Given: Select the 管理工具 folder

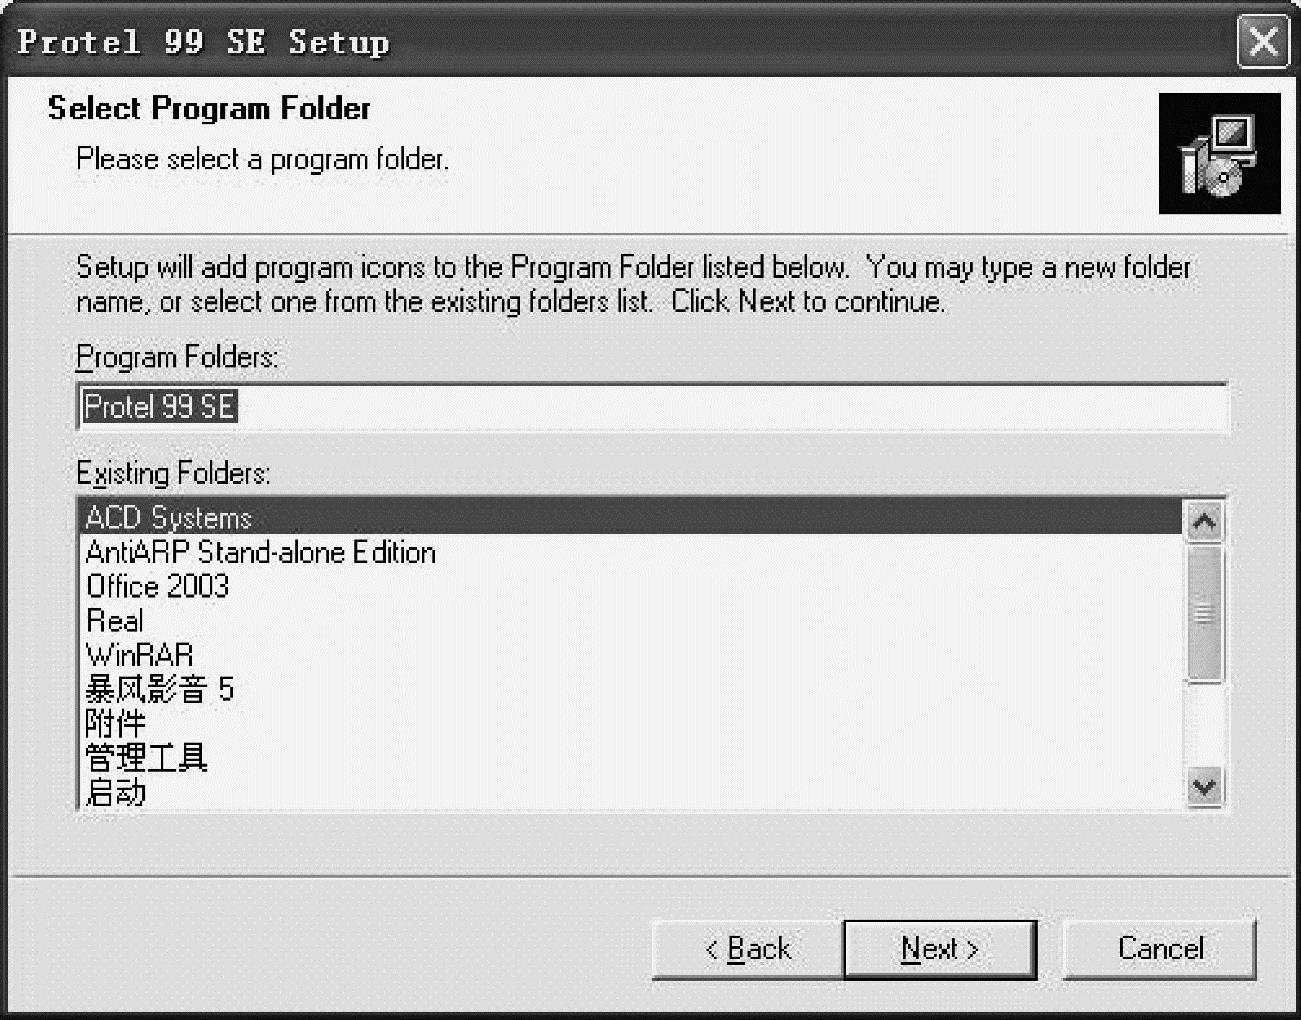Looking at the screenshot, I should coord(146,757).
